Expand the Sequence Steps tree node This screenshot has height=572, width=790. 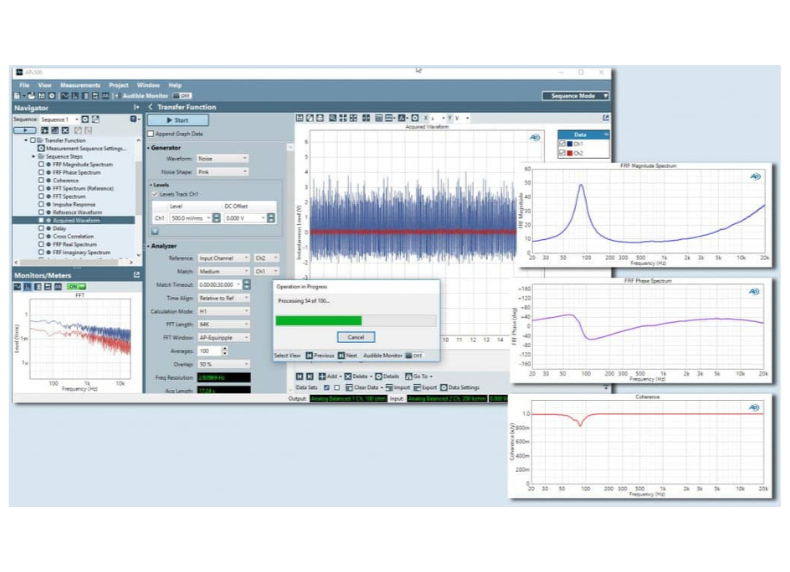(33, 156)
